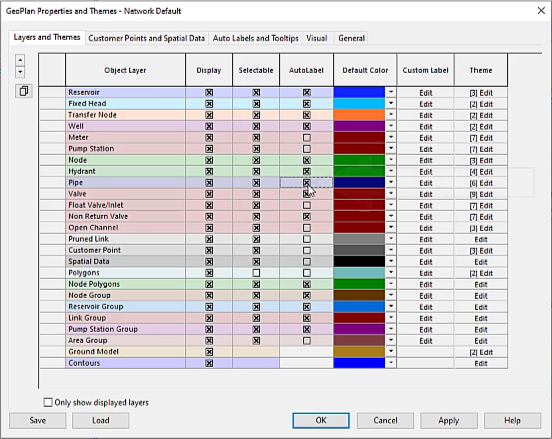Open color dropdown for Reservoir

point(391,93)
